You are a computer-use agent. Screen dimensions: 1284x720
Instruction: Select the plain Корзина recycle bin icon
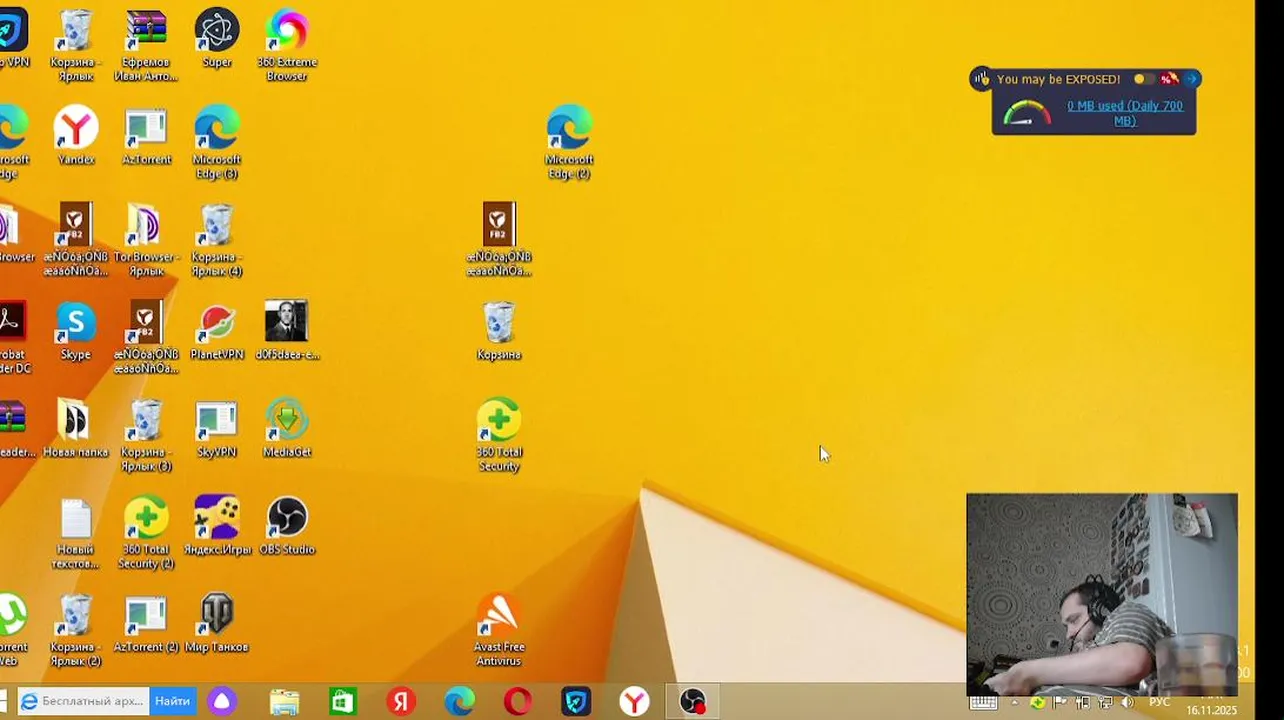[499, 330]
